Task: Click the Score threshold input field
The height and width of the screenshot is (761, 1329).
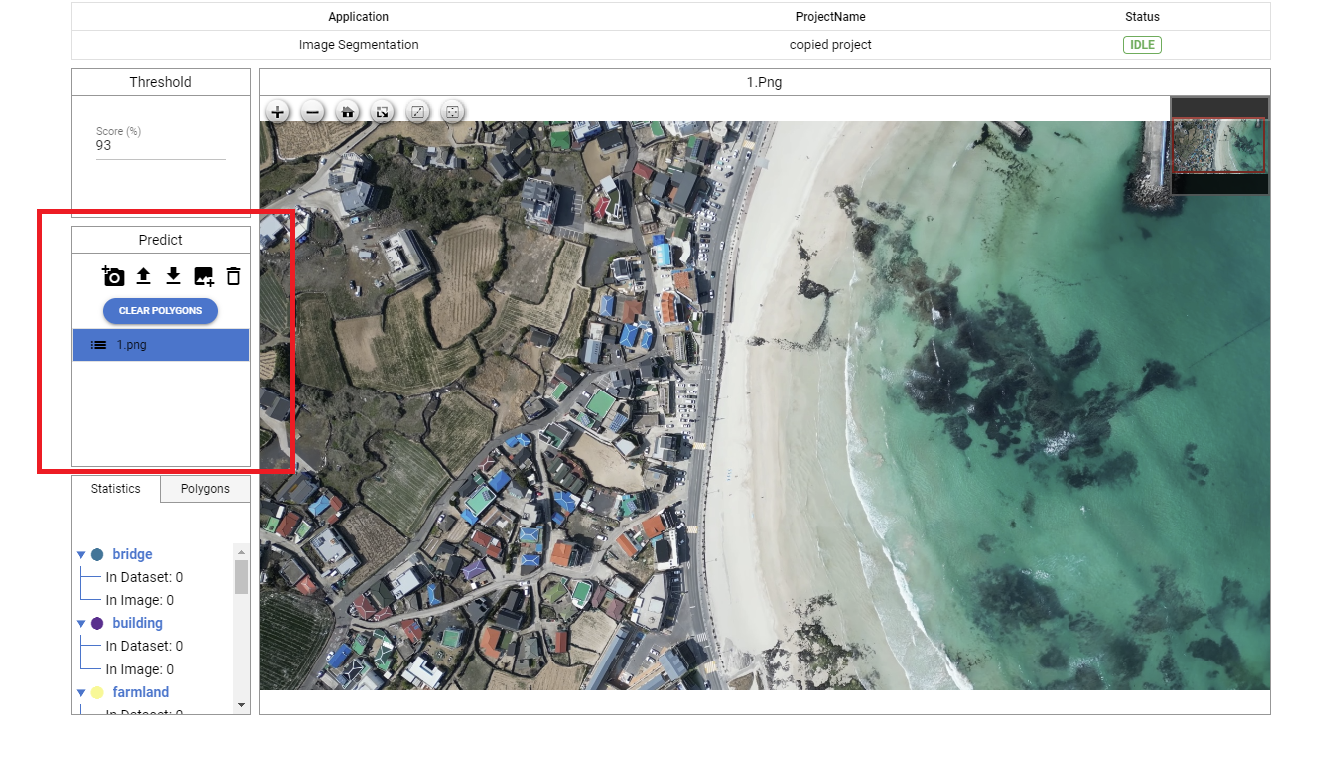Action: click(x=160, y=146)
